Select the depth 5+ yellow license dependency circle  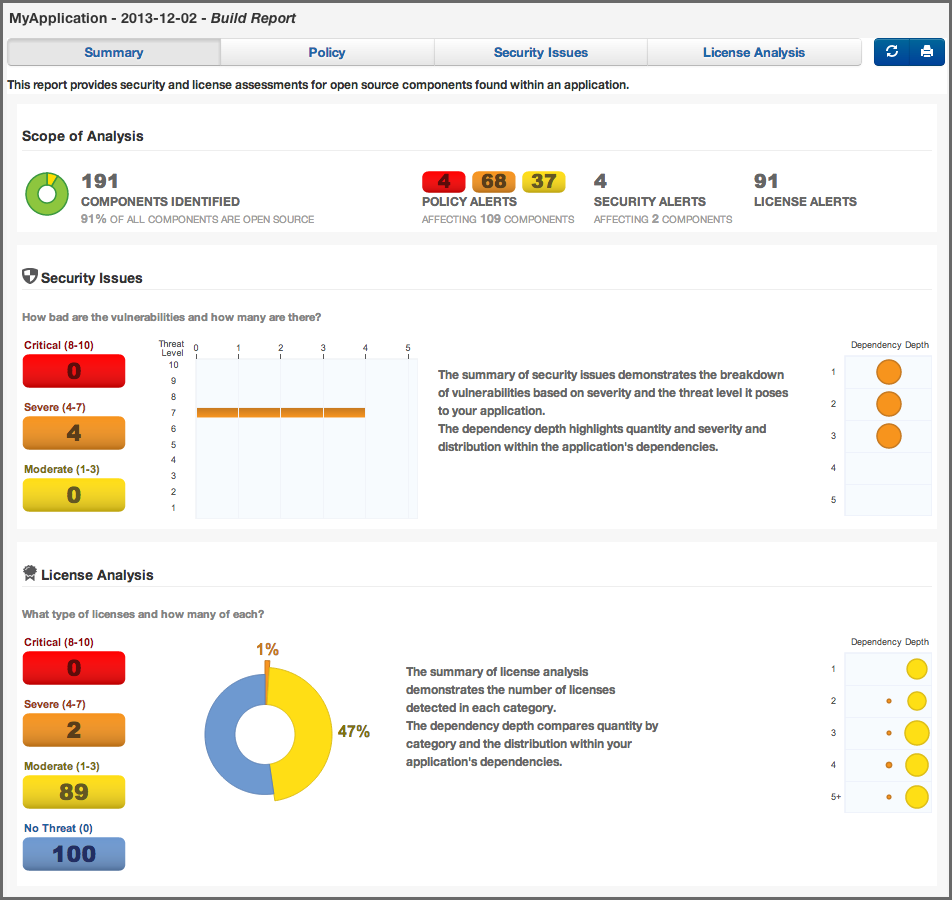click(916, 797)
